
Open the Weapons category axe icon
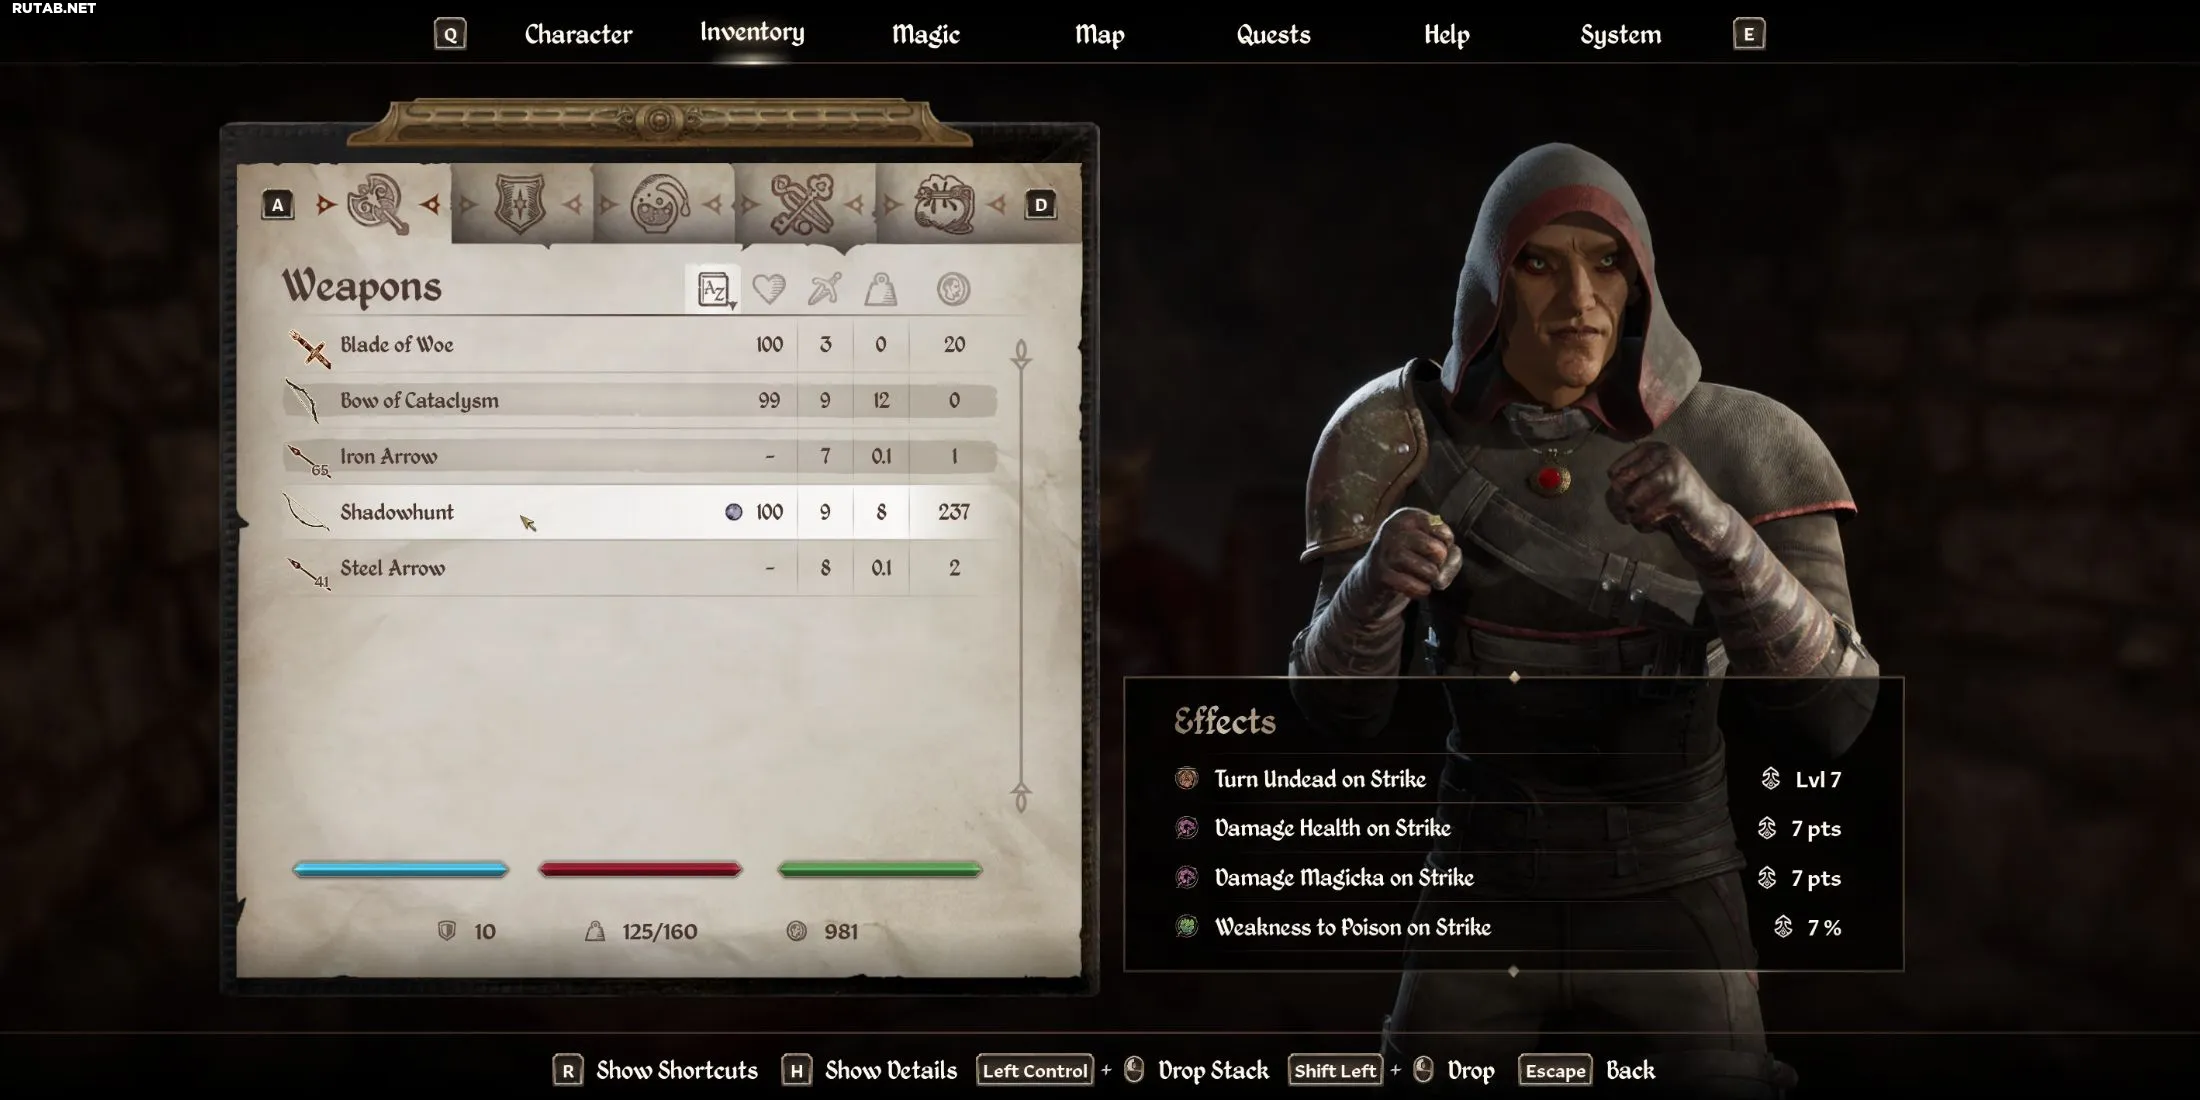[377, 204]
